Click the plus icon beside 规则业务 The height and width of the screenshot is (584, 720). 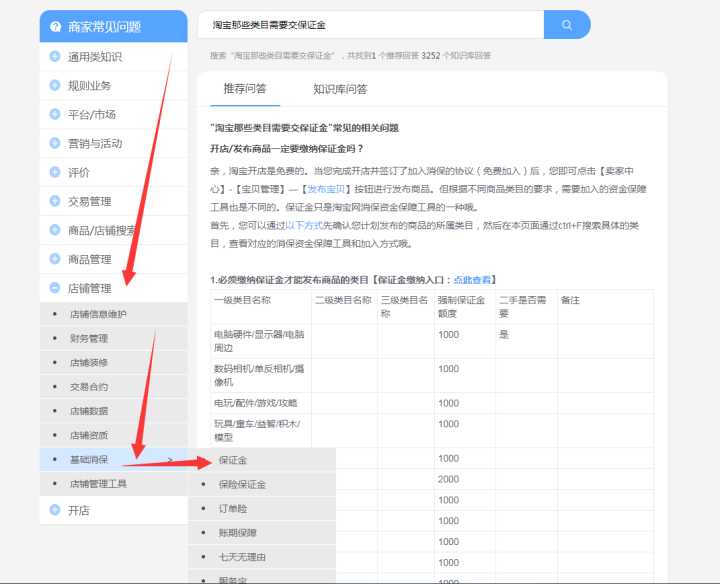coord(55,86)
